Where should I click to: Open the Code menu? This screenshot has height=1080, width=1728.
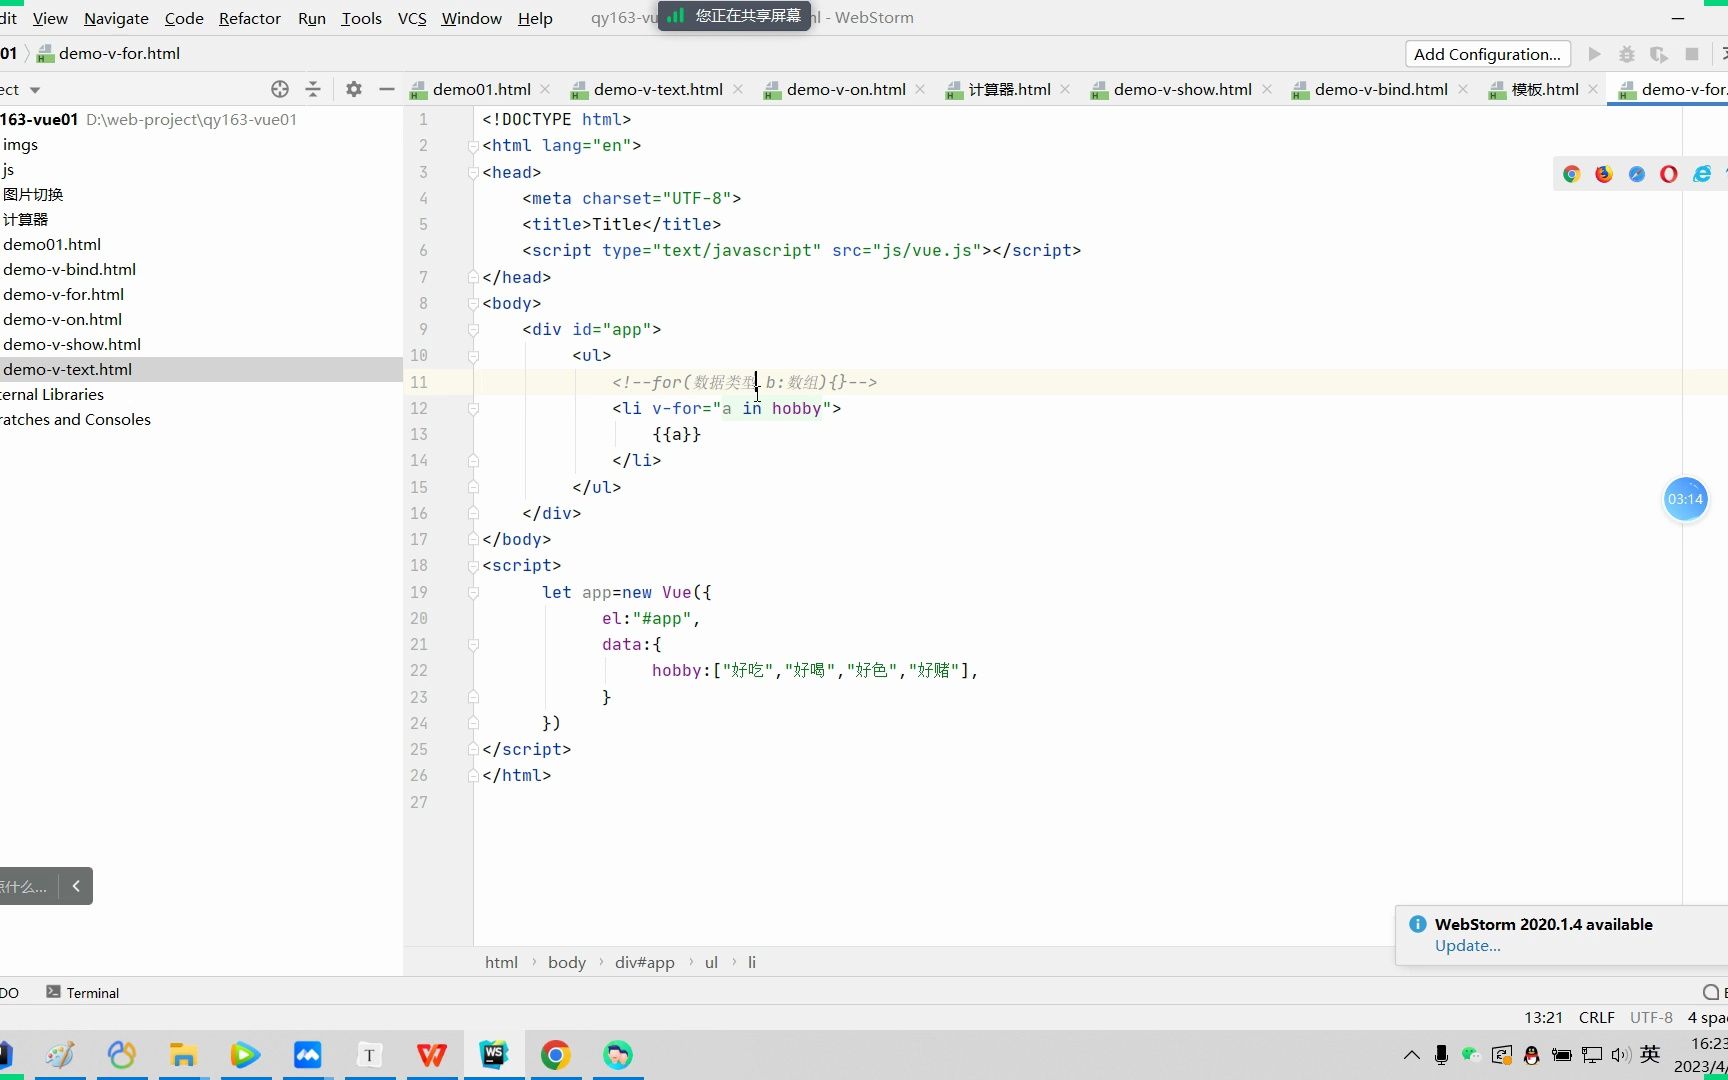[x=184, y=18]
